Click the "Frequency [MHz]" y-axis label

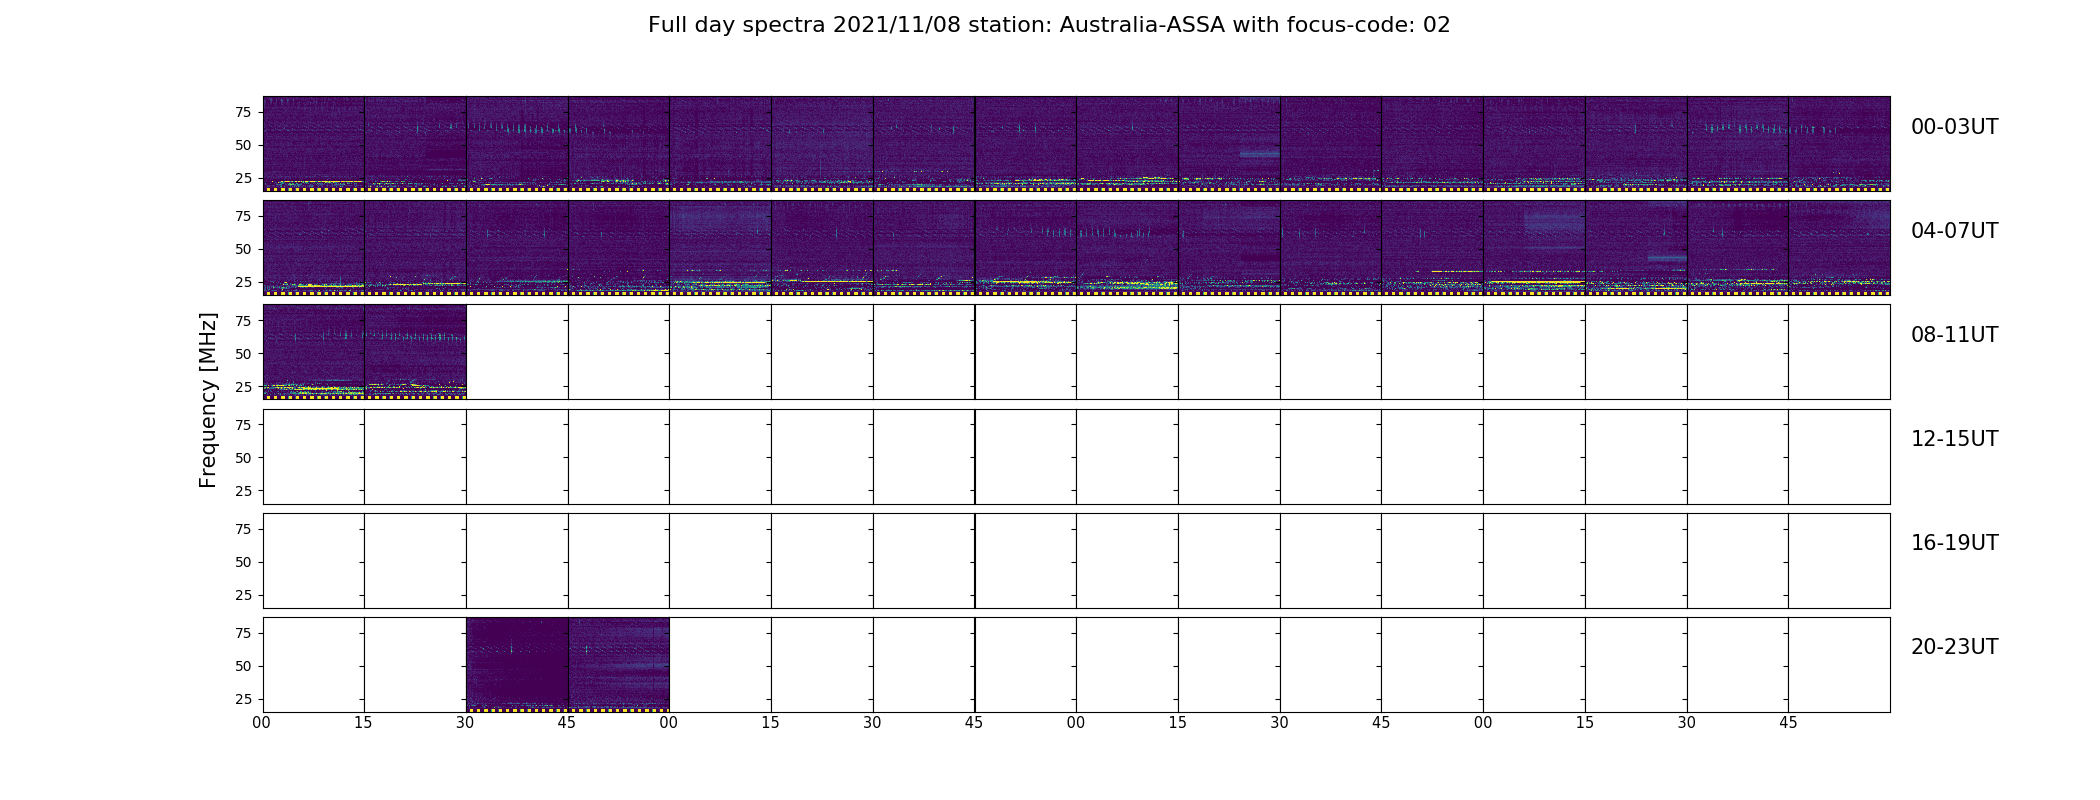pos(208,400)
